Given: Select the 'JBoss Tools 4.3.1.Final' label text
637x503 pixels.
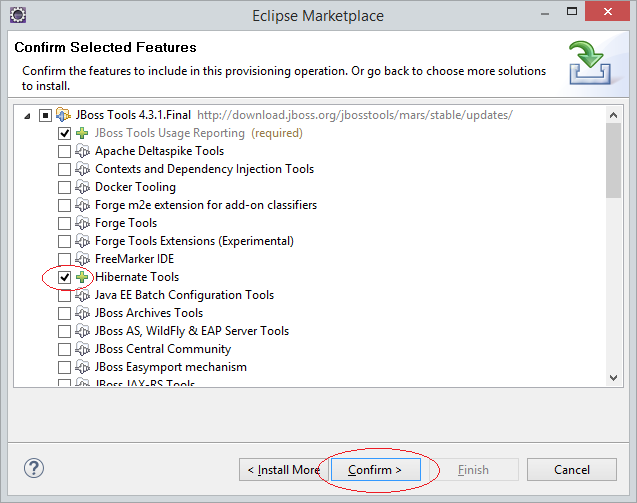Looking at the screenshot, I should [x=133, y=115].
